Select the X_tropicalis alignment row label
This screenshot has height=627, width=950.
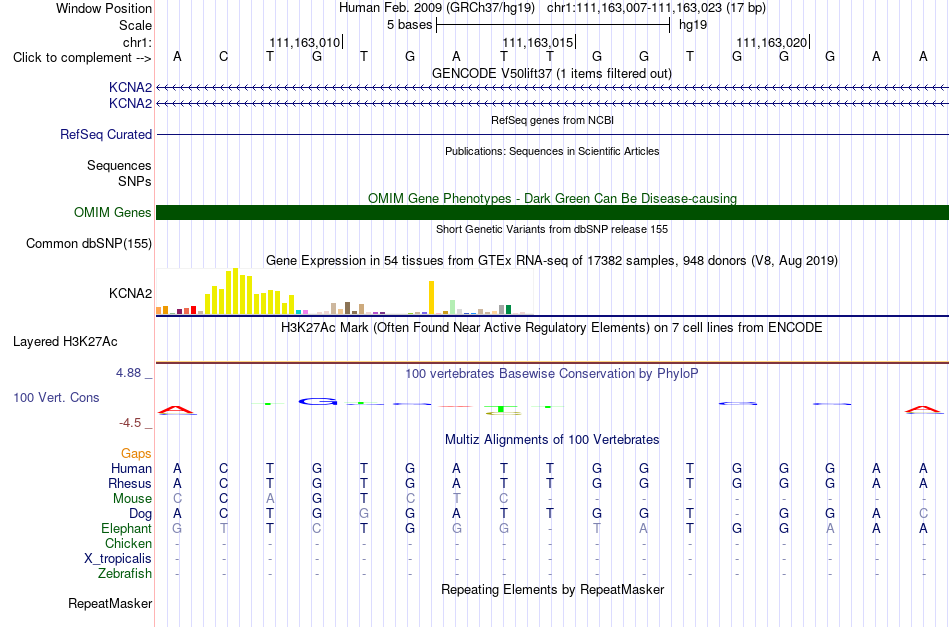(118, 559)
